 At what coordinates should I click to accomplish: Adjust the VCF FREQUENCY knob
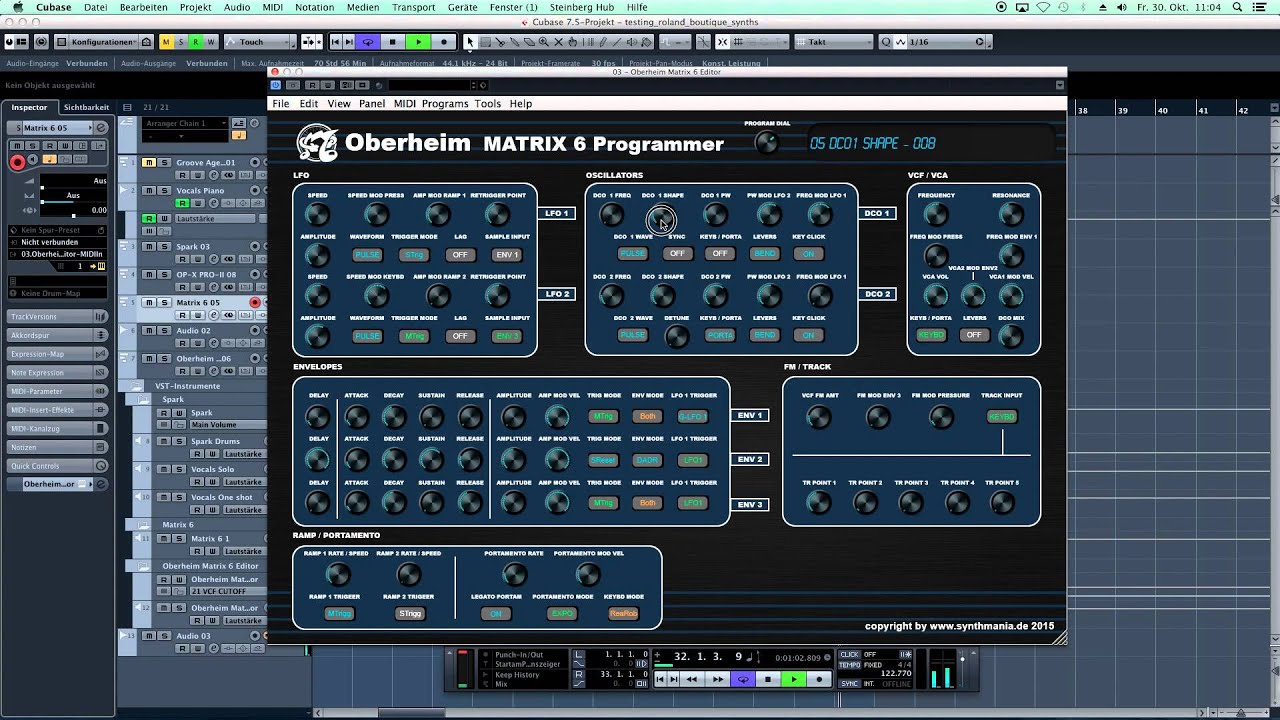(x=936, y=214)
